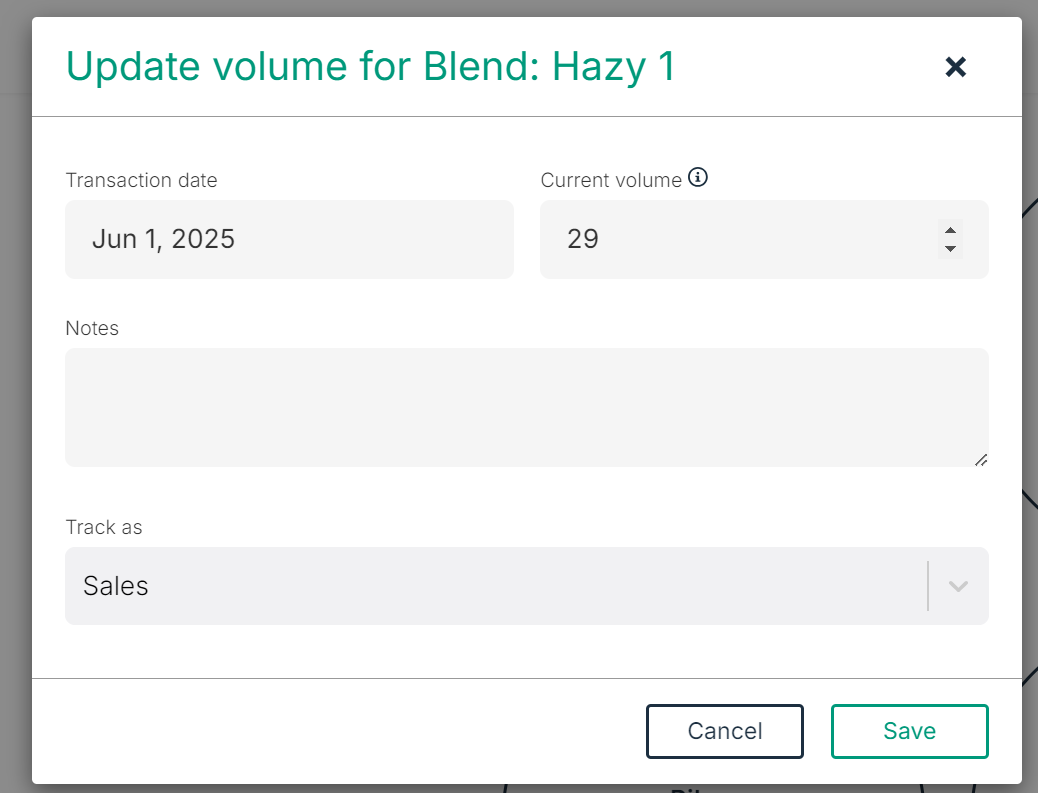Click the Current volume label text
The image size is (1038, 793).
[611, 180]
